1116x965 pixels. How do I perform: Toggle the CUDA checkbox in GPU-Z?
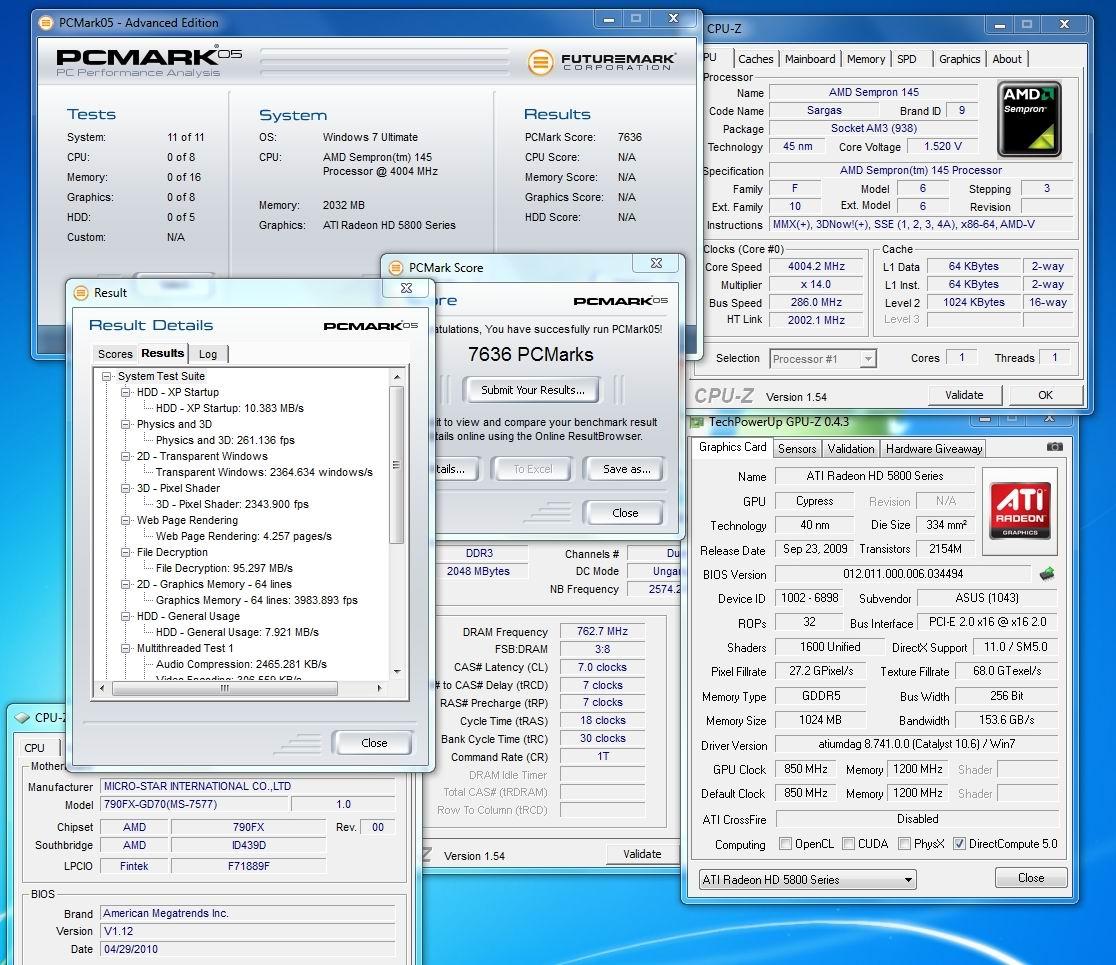click(848, 843)
